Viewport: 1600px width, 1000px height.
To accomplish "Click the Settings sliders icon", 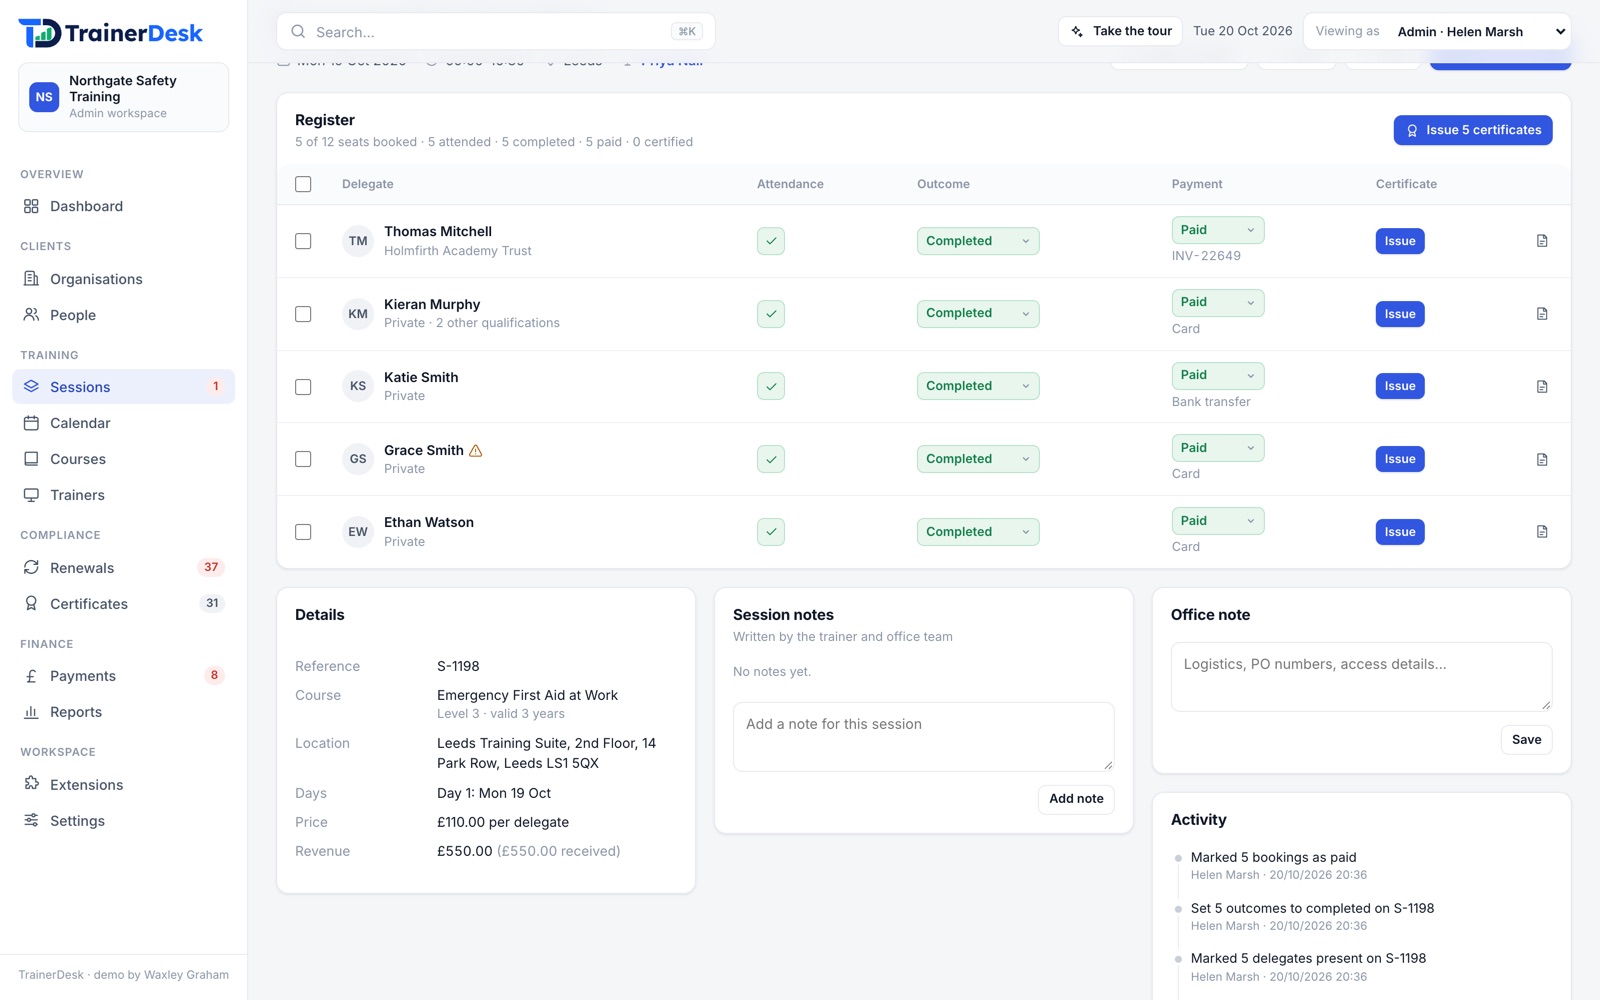I will (x=31, y=821).
